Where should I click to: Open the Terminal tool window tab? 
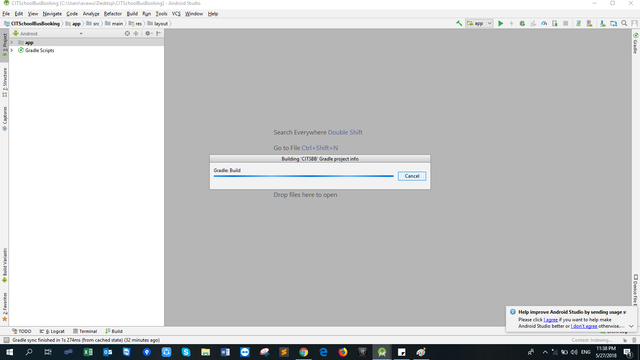click(85, 331)
